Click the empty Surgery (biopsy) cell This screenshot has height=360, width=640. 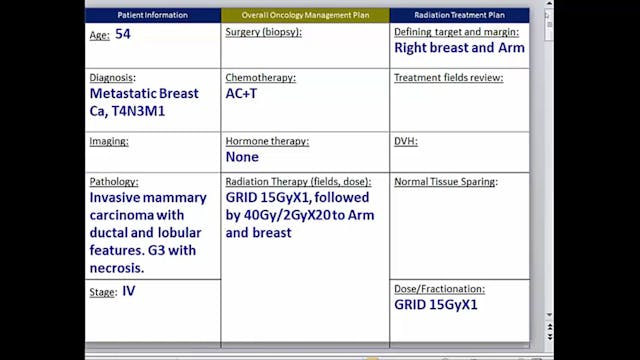coord(305,52)
